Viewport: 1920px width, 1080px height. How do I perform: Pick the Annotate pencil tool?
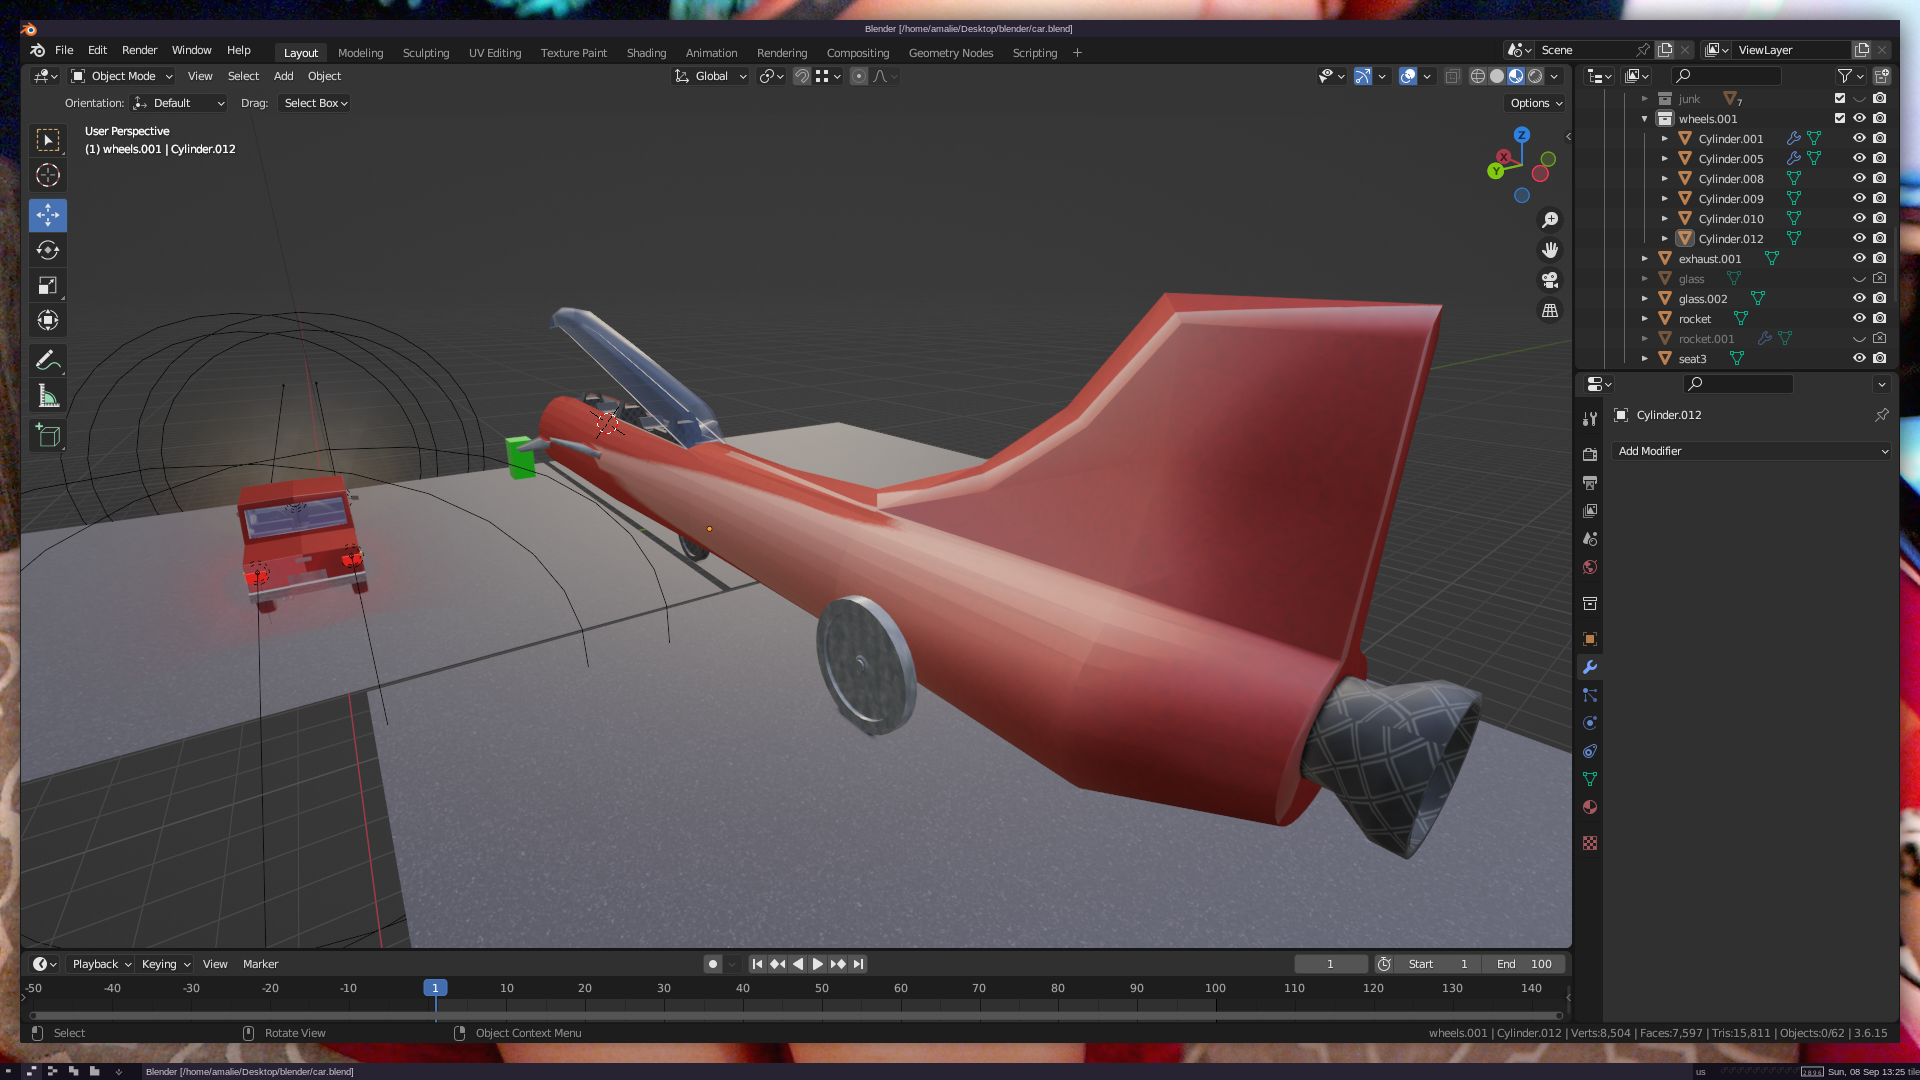pyautogui.click(x=47, y=360)
